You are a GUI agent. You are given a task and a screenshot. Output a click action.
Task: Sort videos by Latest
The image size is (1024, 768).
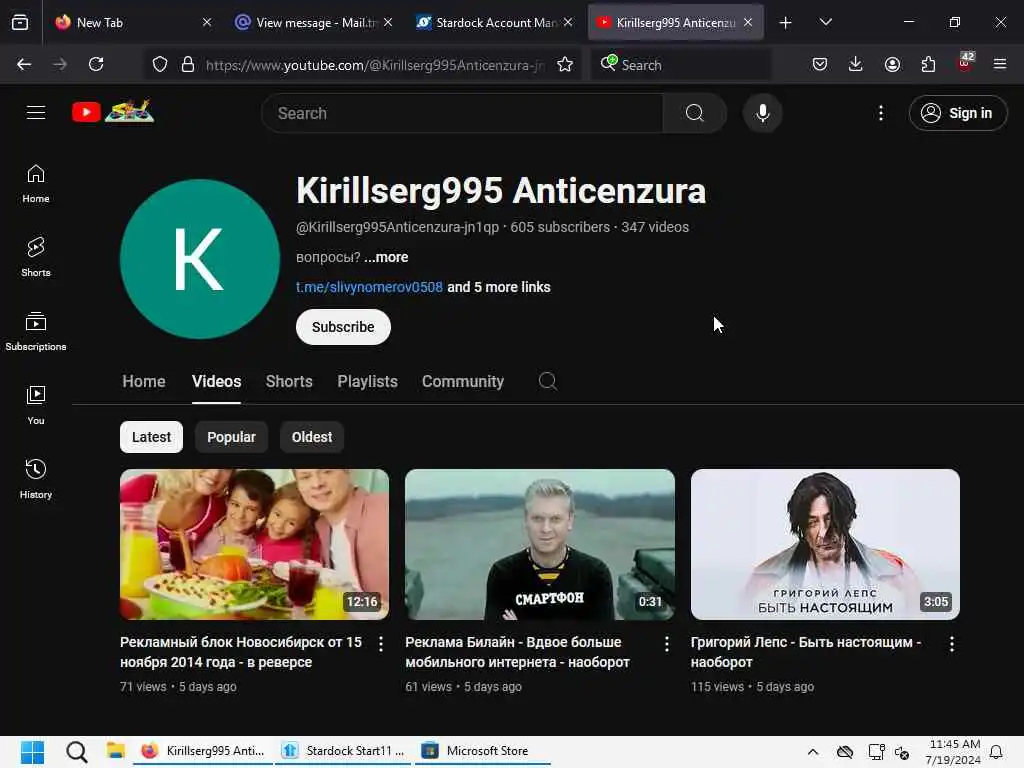[152, 437]
